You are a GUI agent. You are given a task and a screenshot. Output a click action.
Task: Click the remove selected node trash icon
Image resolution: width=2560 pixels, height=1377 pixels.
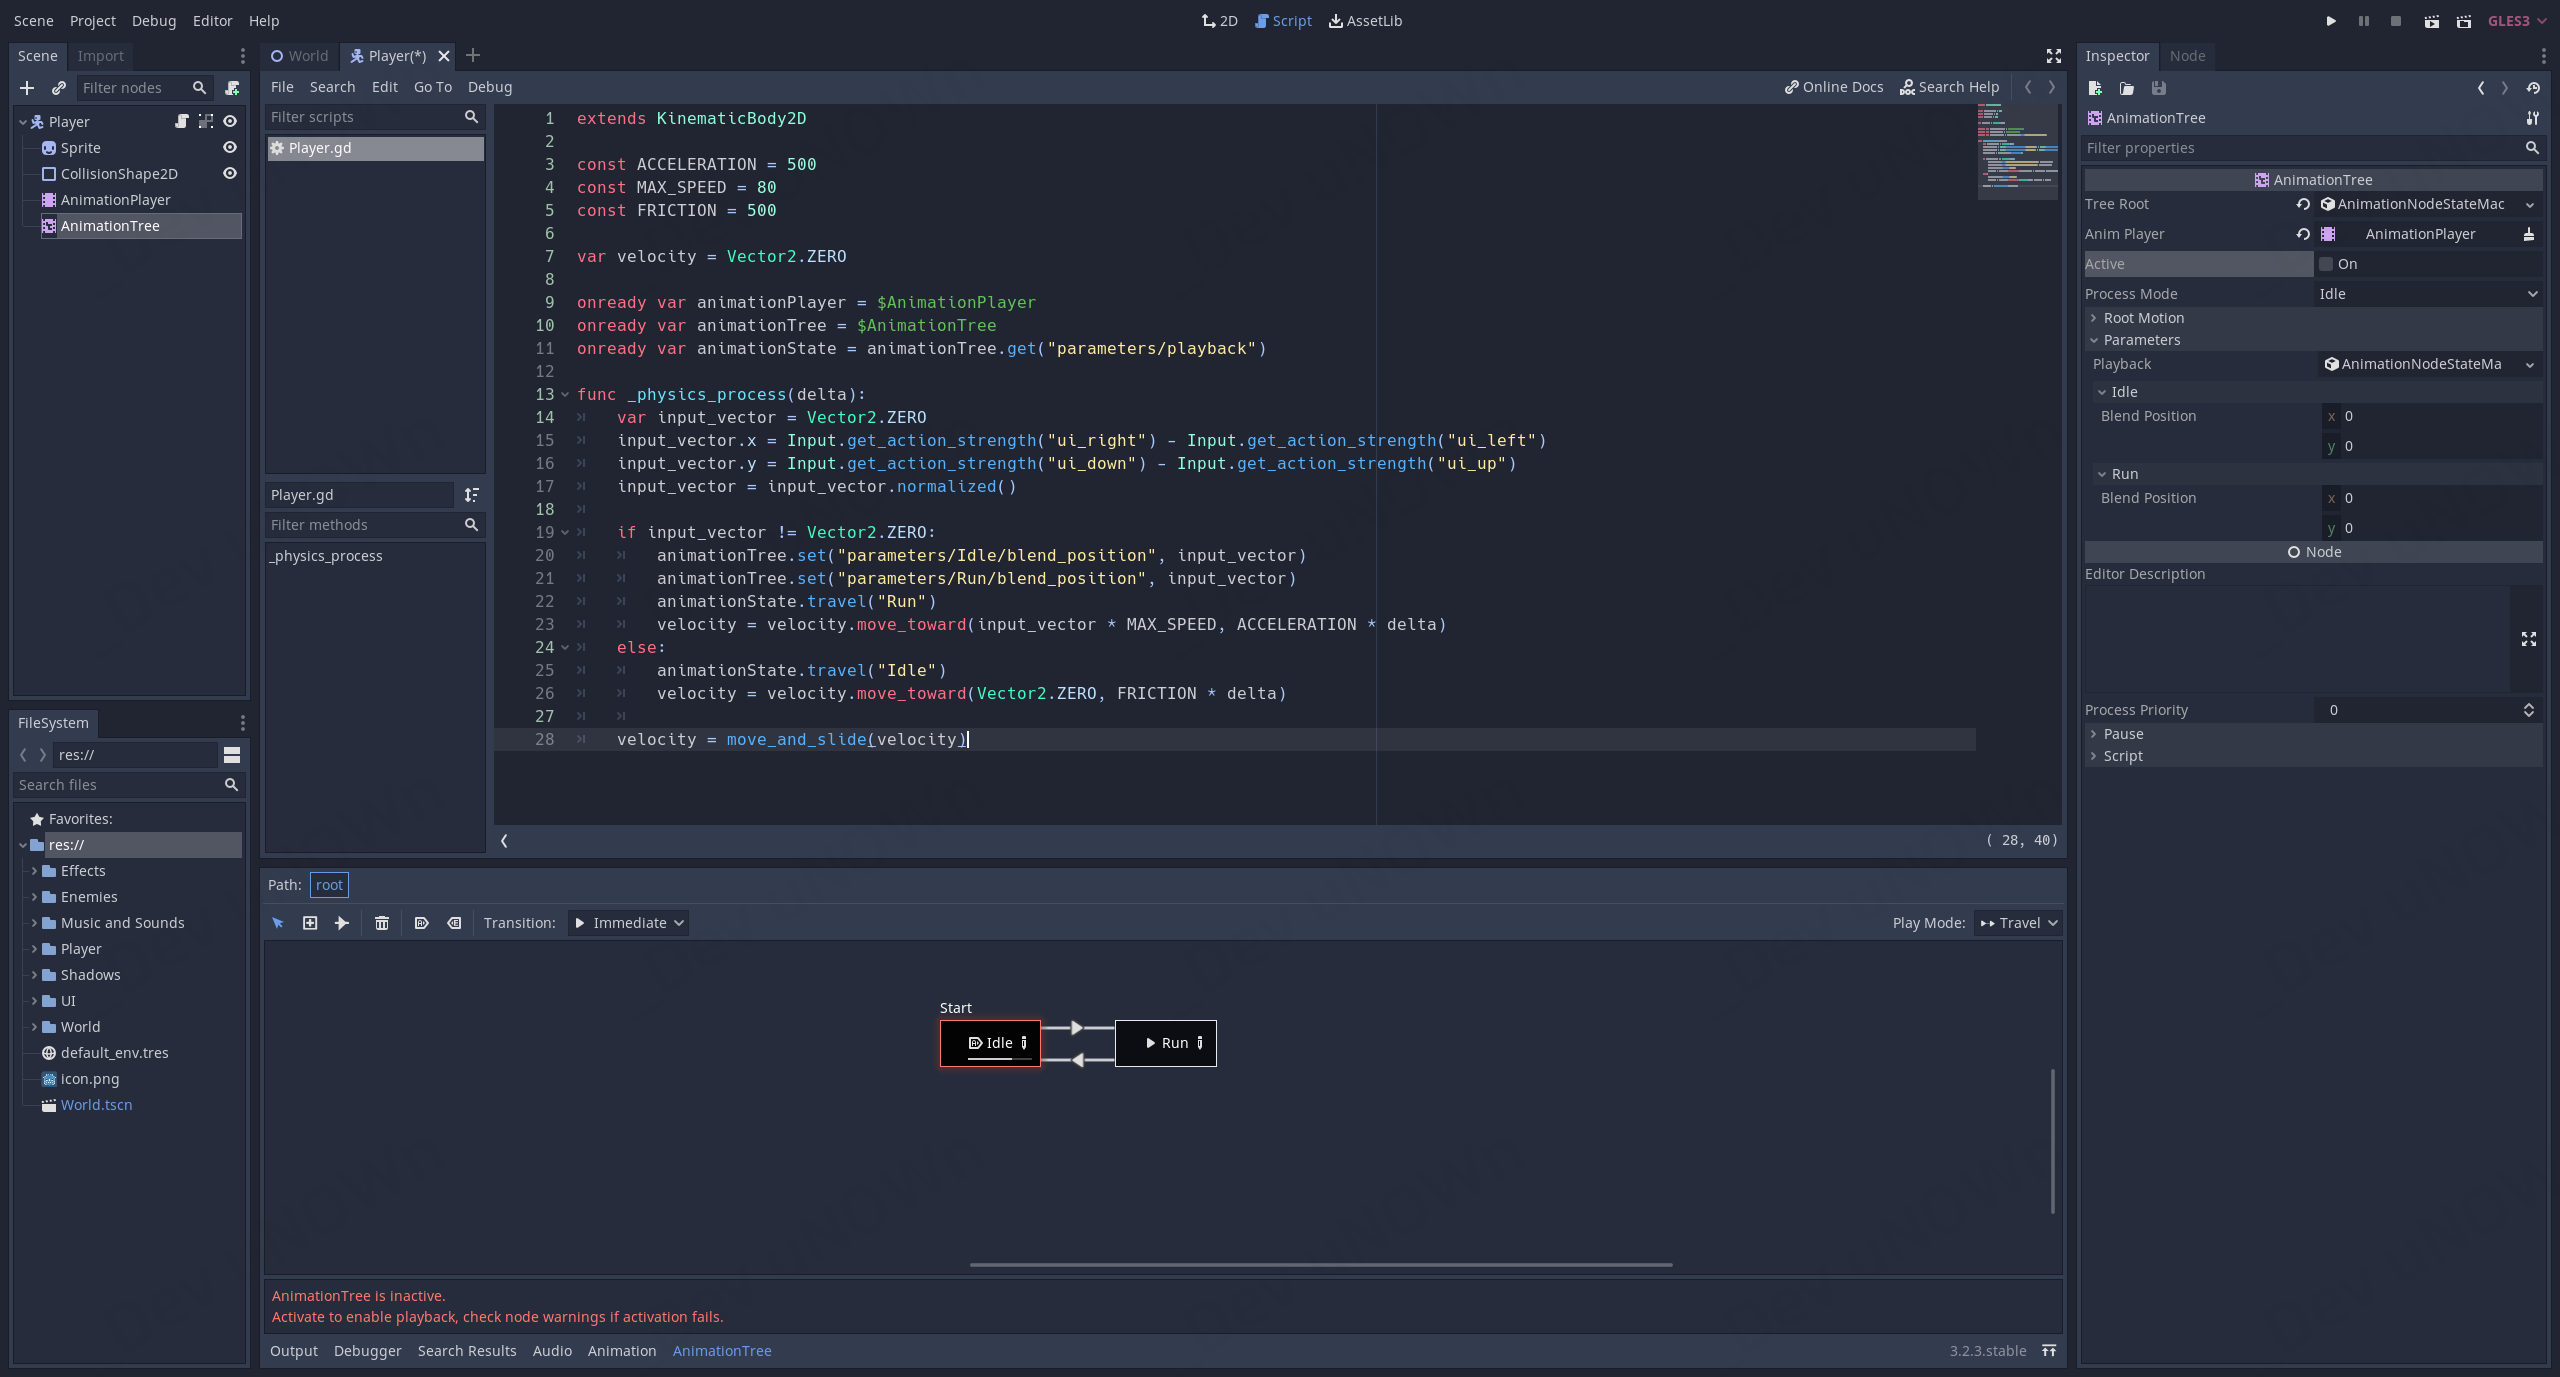pos(382,923)
